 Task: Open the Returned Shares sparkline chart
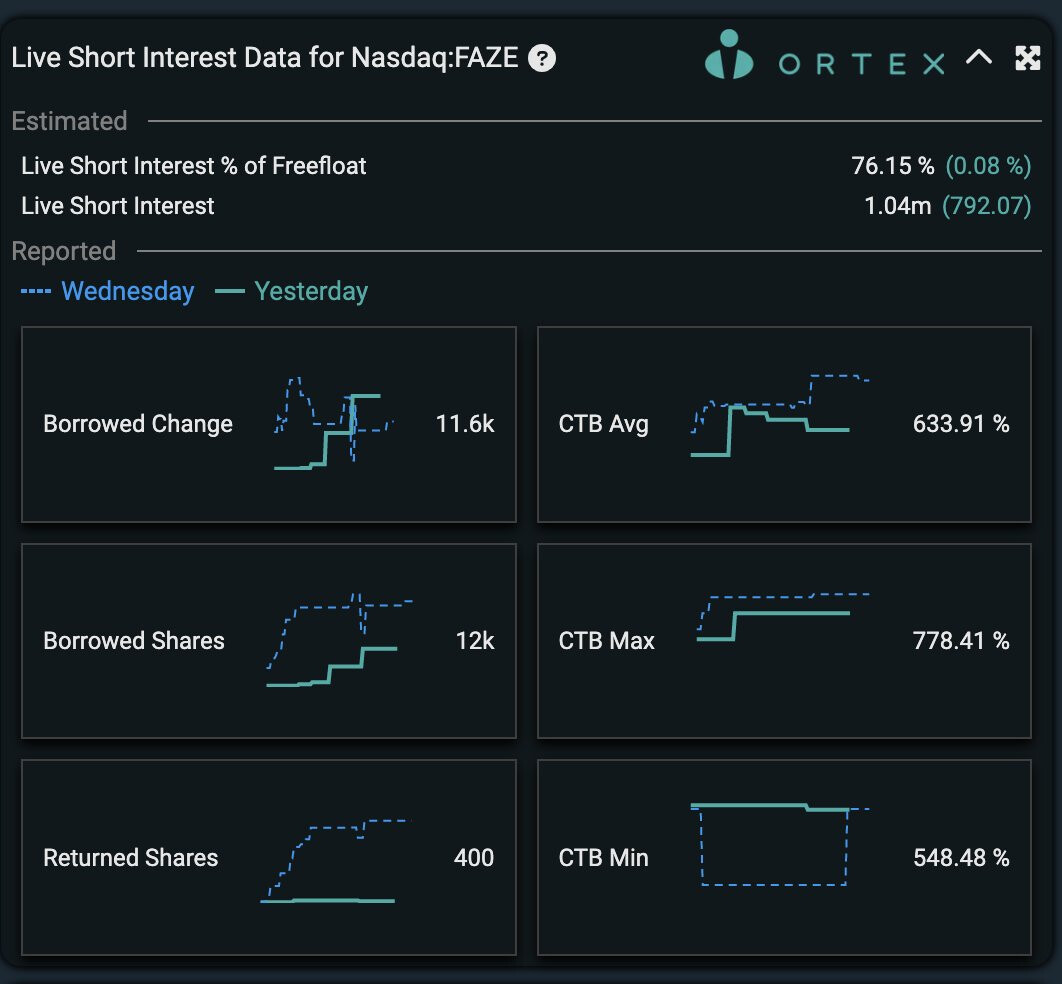point(335,861)
